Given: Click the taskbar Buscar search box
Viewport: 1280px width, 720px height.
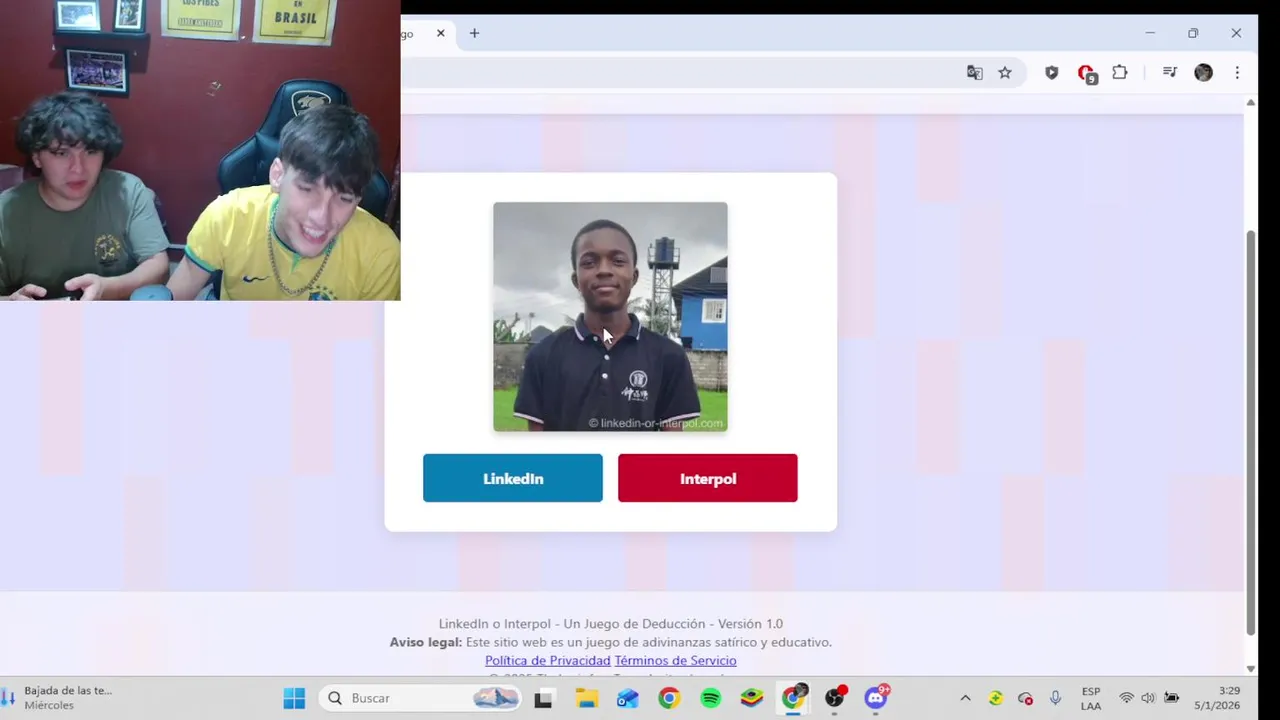Looking at the screenshot, I should point(421,698).
